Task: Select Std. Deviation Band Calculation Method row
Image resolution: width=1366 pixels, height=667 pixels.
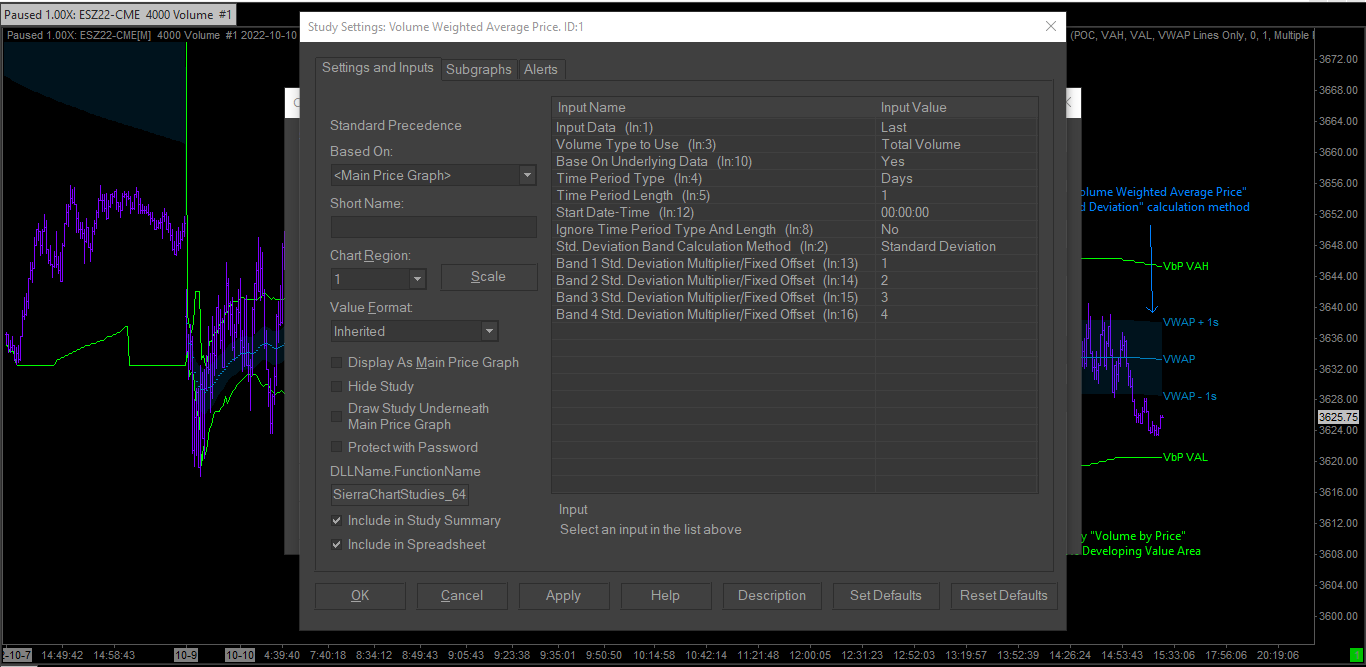Action: point(795,246)
